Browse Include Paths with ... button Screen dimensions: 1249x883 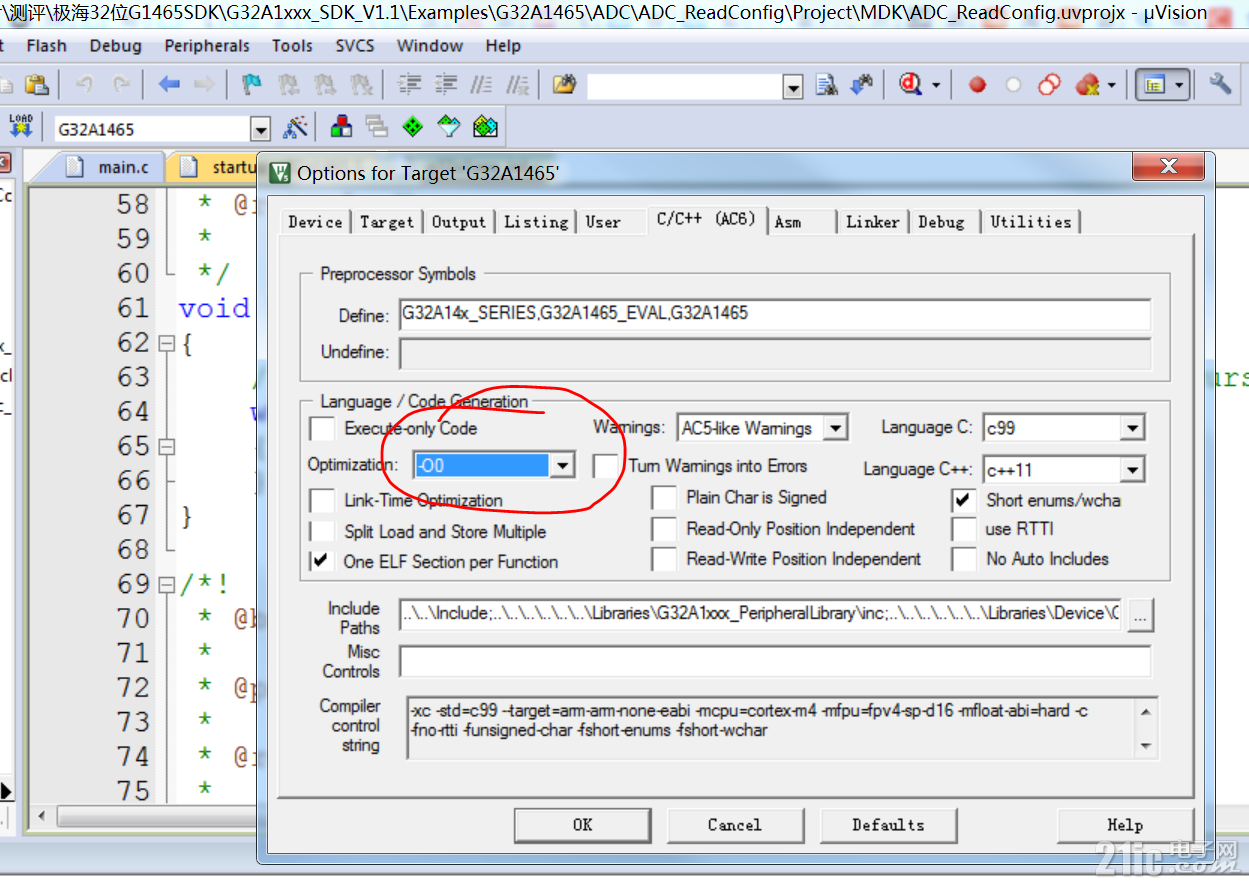[x=1141, y=615]
